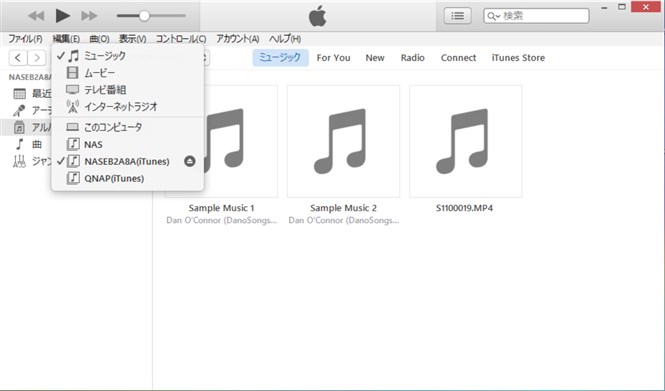Switch to the For You tab
665x391 pixels.
(x=333, y=58)
